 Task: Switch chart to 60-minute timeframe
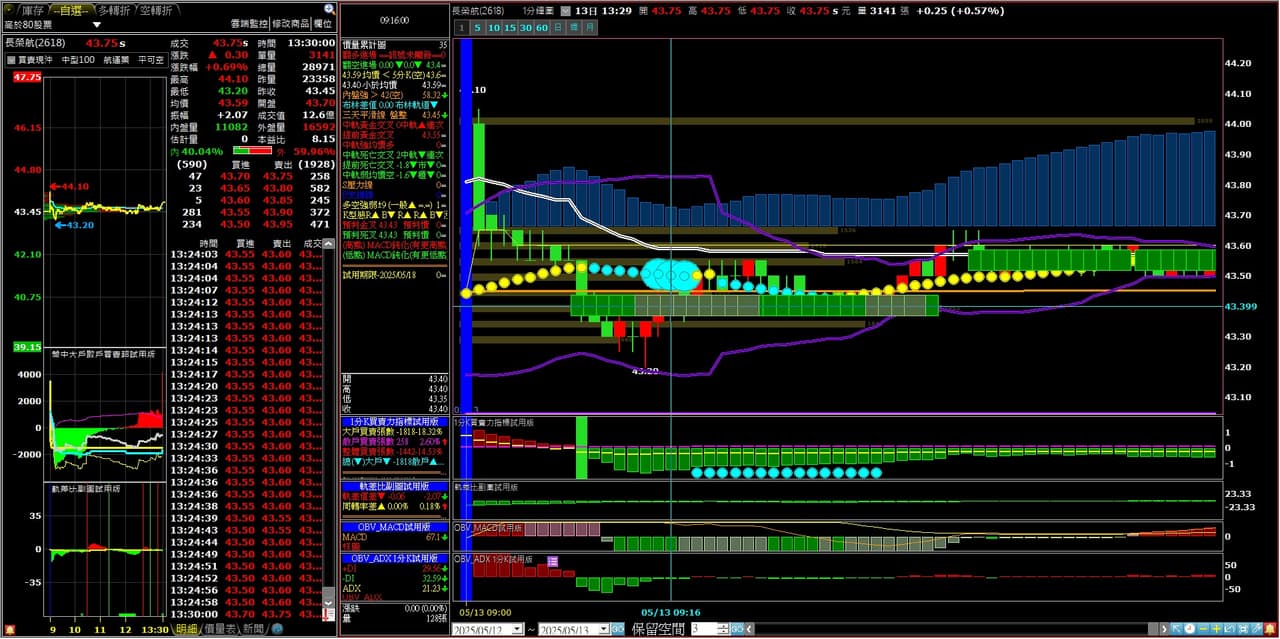point(542,28)
